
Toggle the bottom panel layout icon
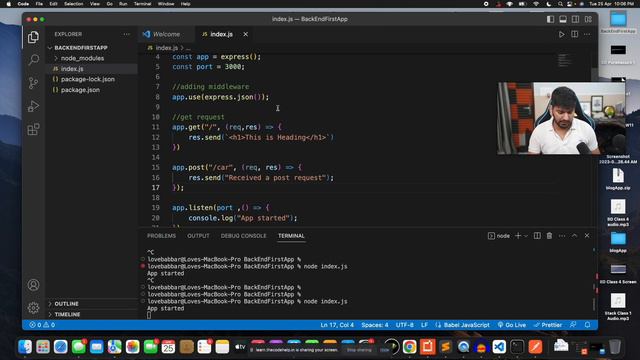[563, 19]
